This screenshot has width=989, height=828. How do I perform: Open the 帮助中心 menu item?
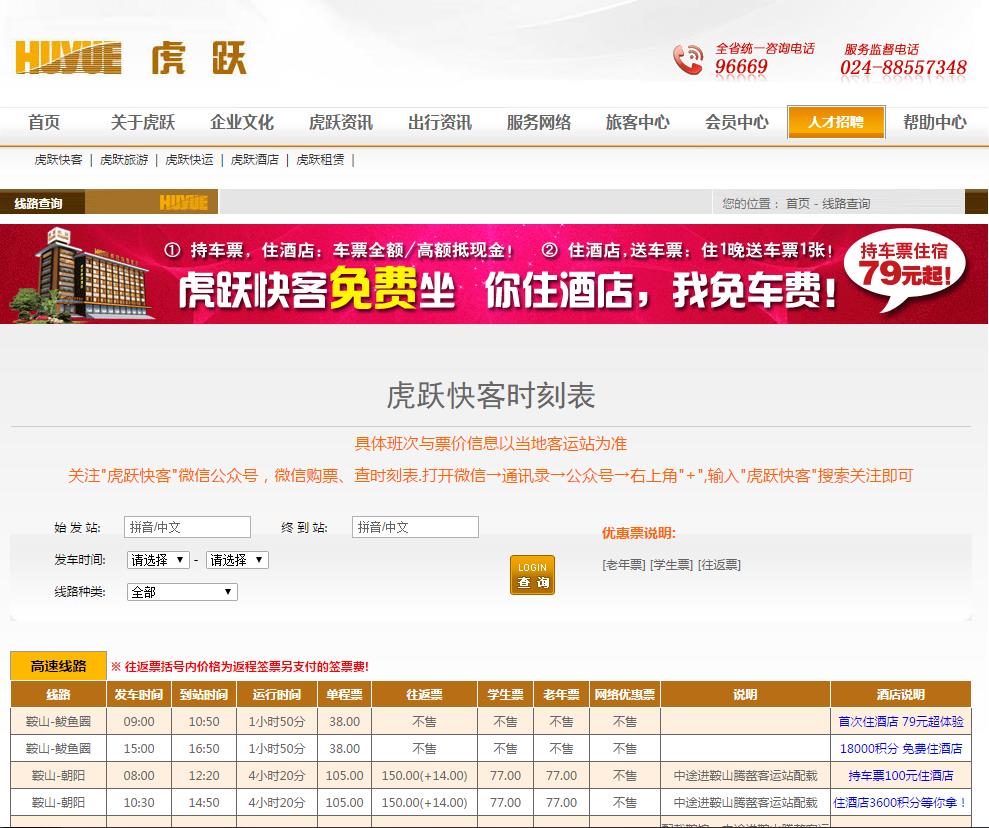coord(935,122)
